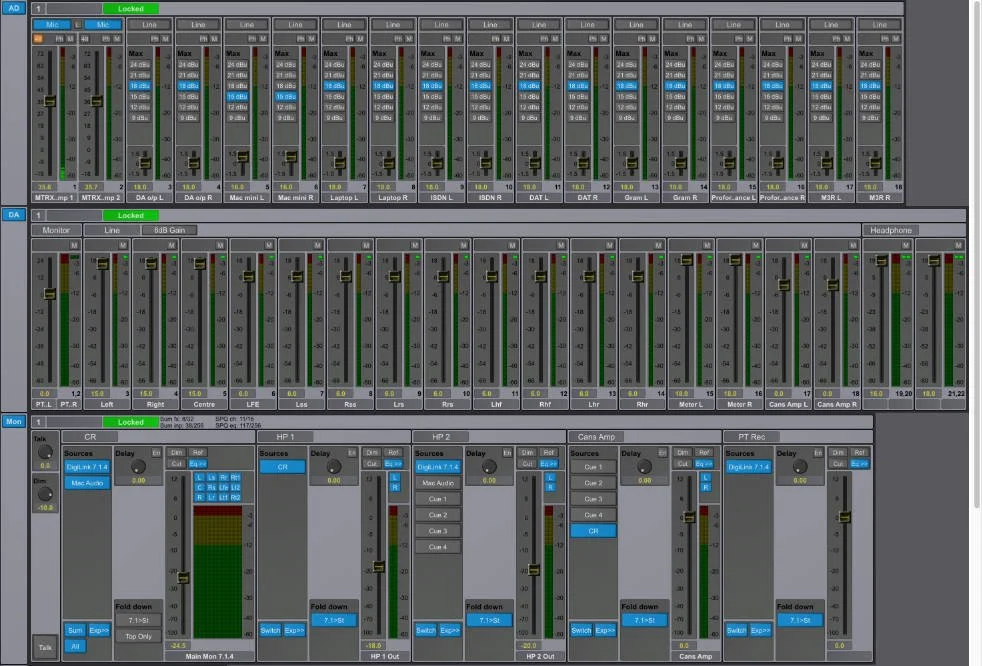Open the Eq>> panel for Cans Amp
Screen dimensions: 982x666
[x=704, y=464]
